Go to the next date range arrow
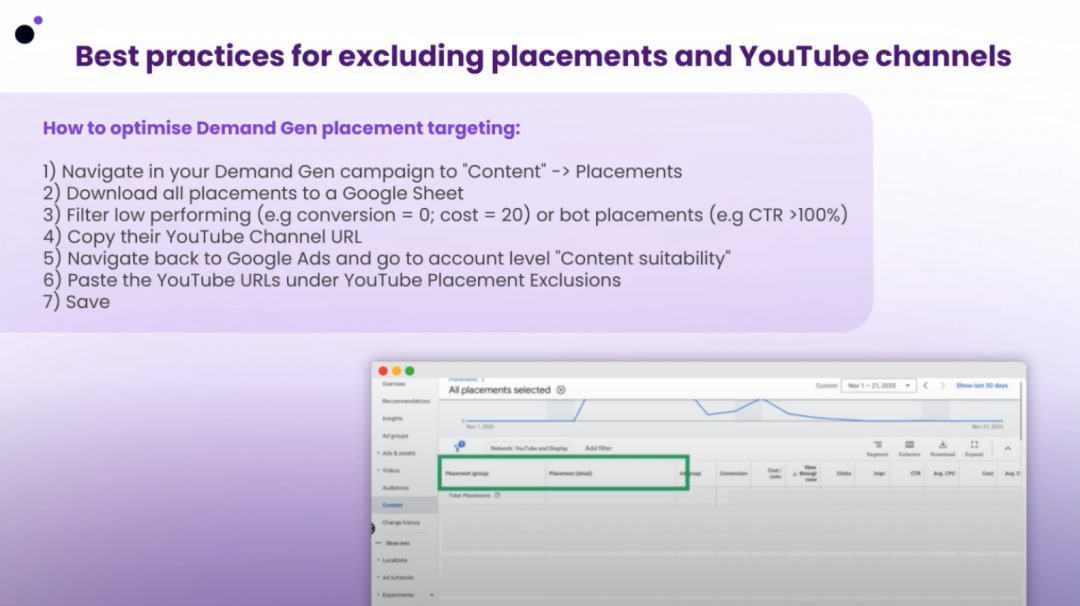The height and width of the screenshot is (606, 1080). point(942,386)
